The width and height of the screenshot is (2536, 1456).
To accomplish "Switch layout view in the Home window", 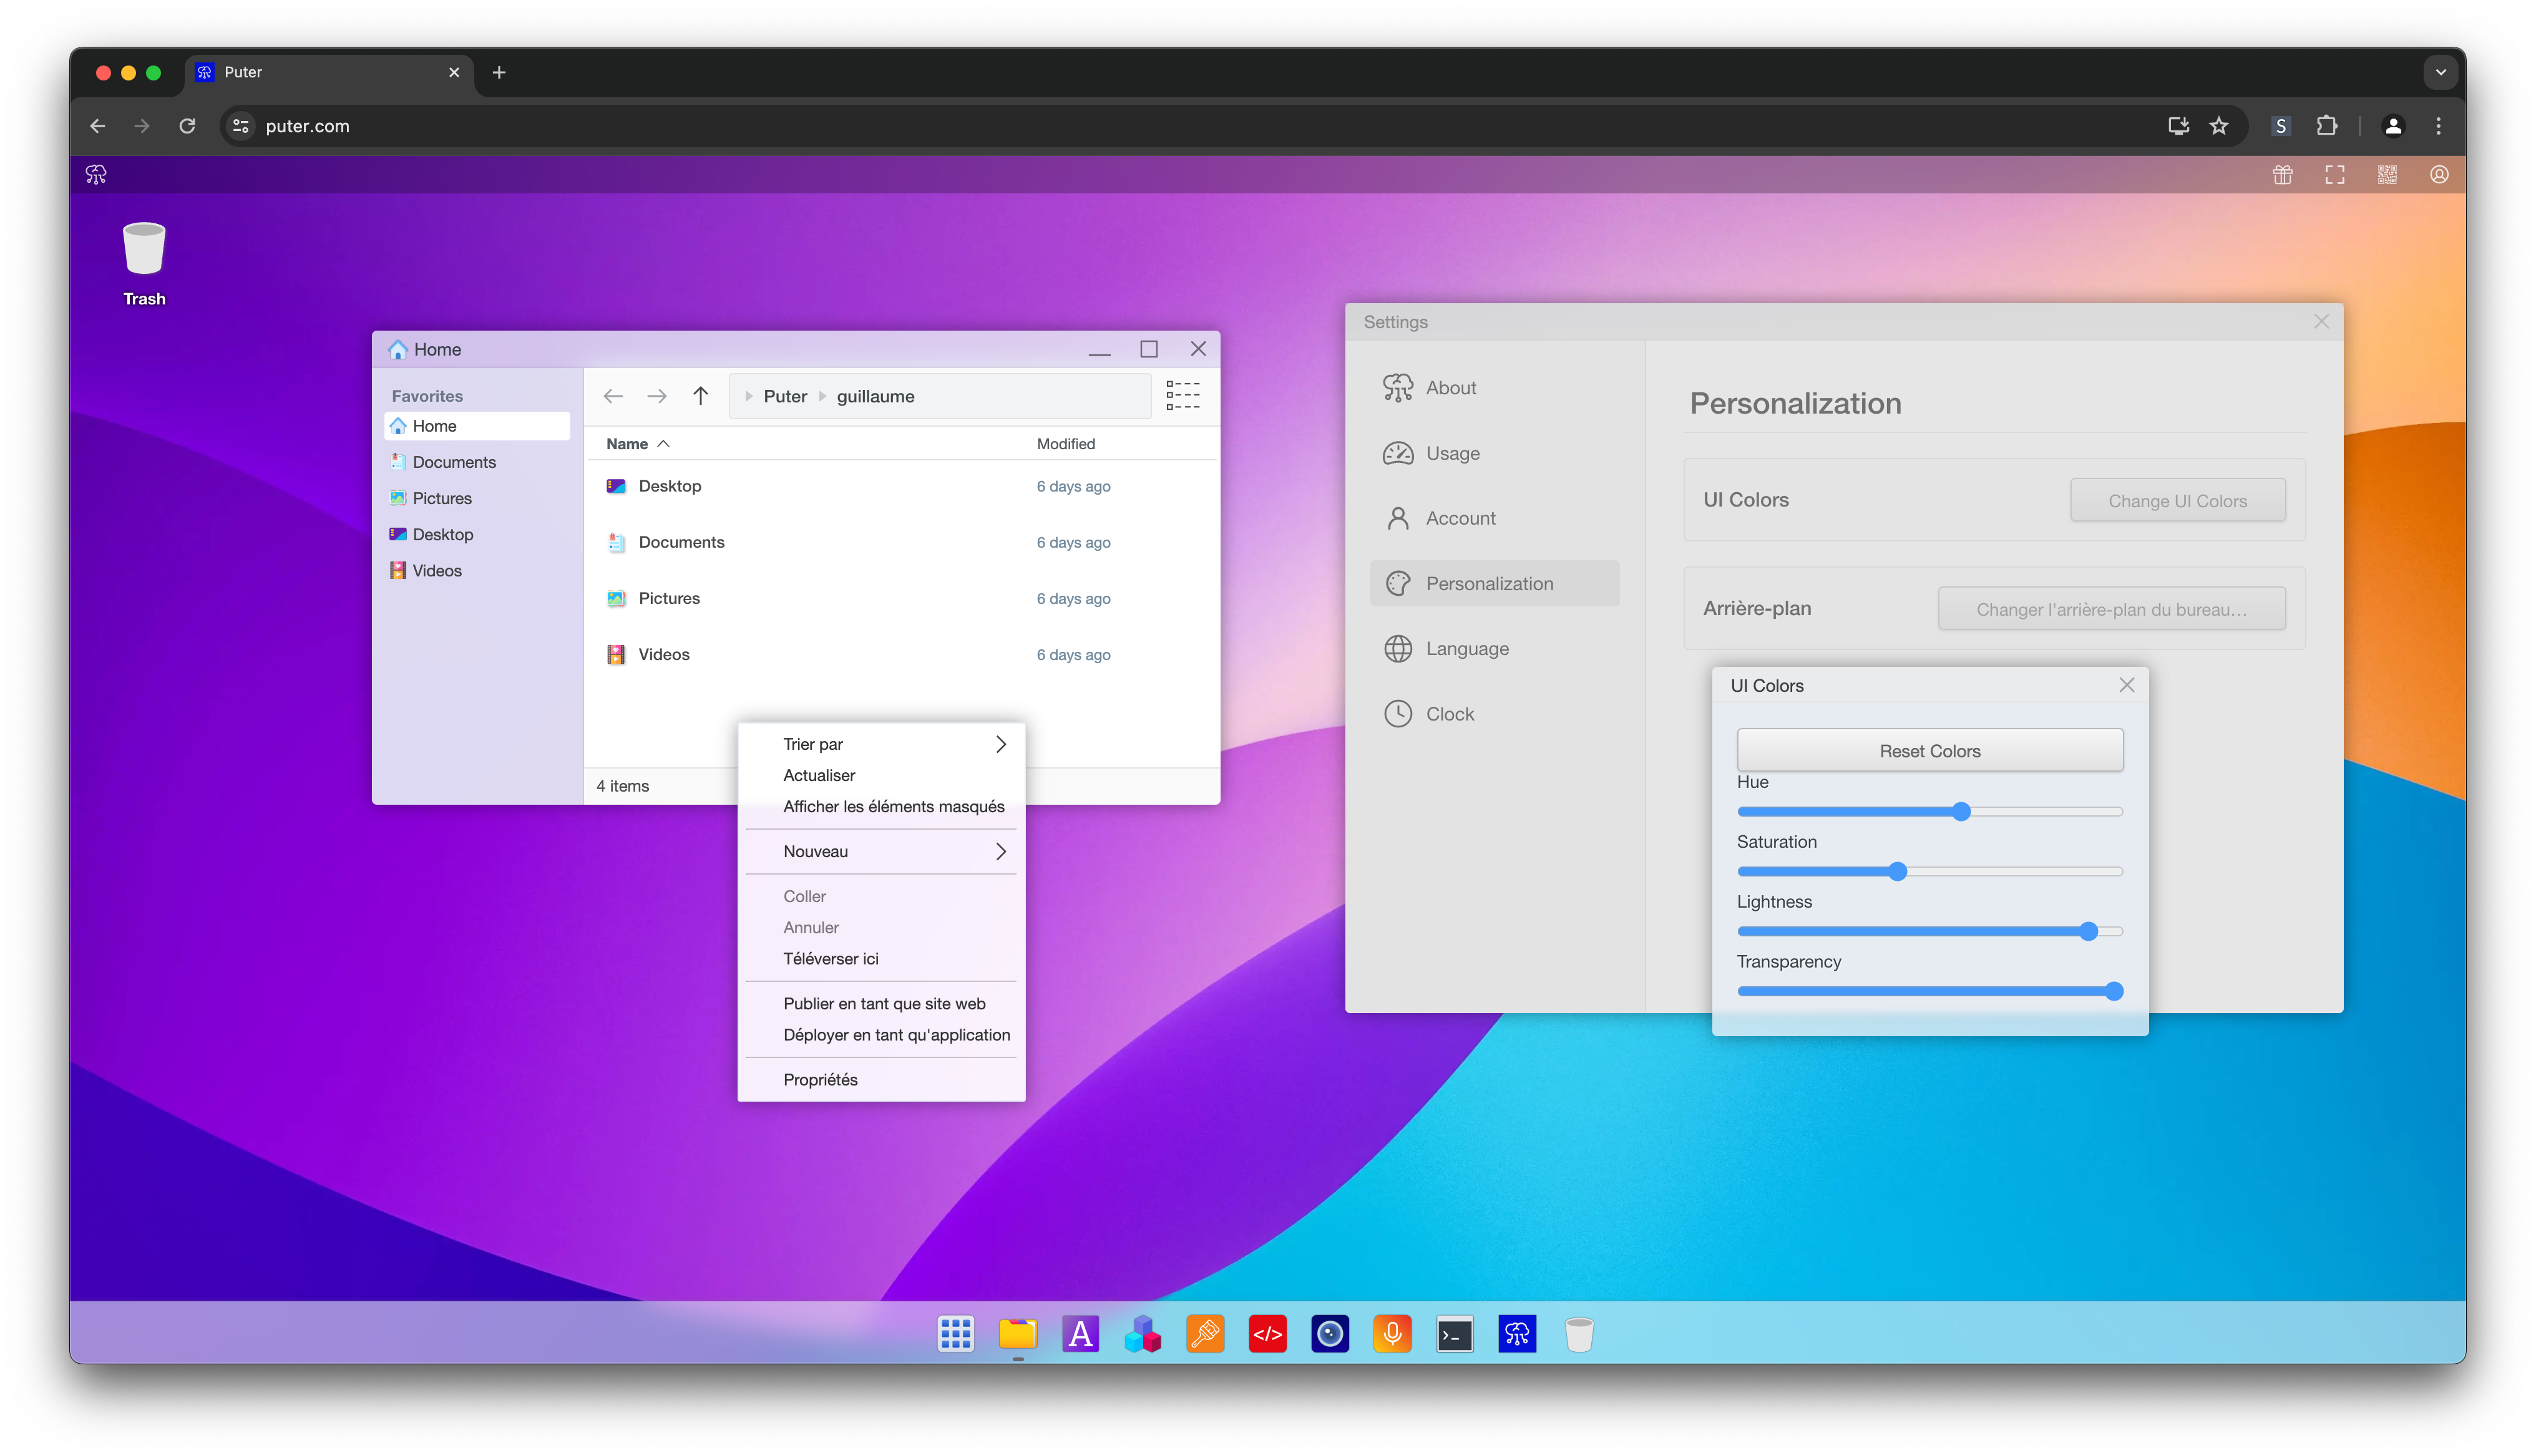I will coord(1183,395).
